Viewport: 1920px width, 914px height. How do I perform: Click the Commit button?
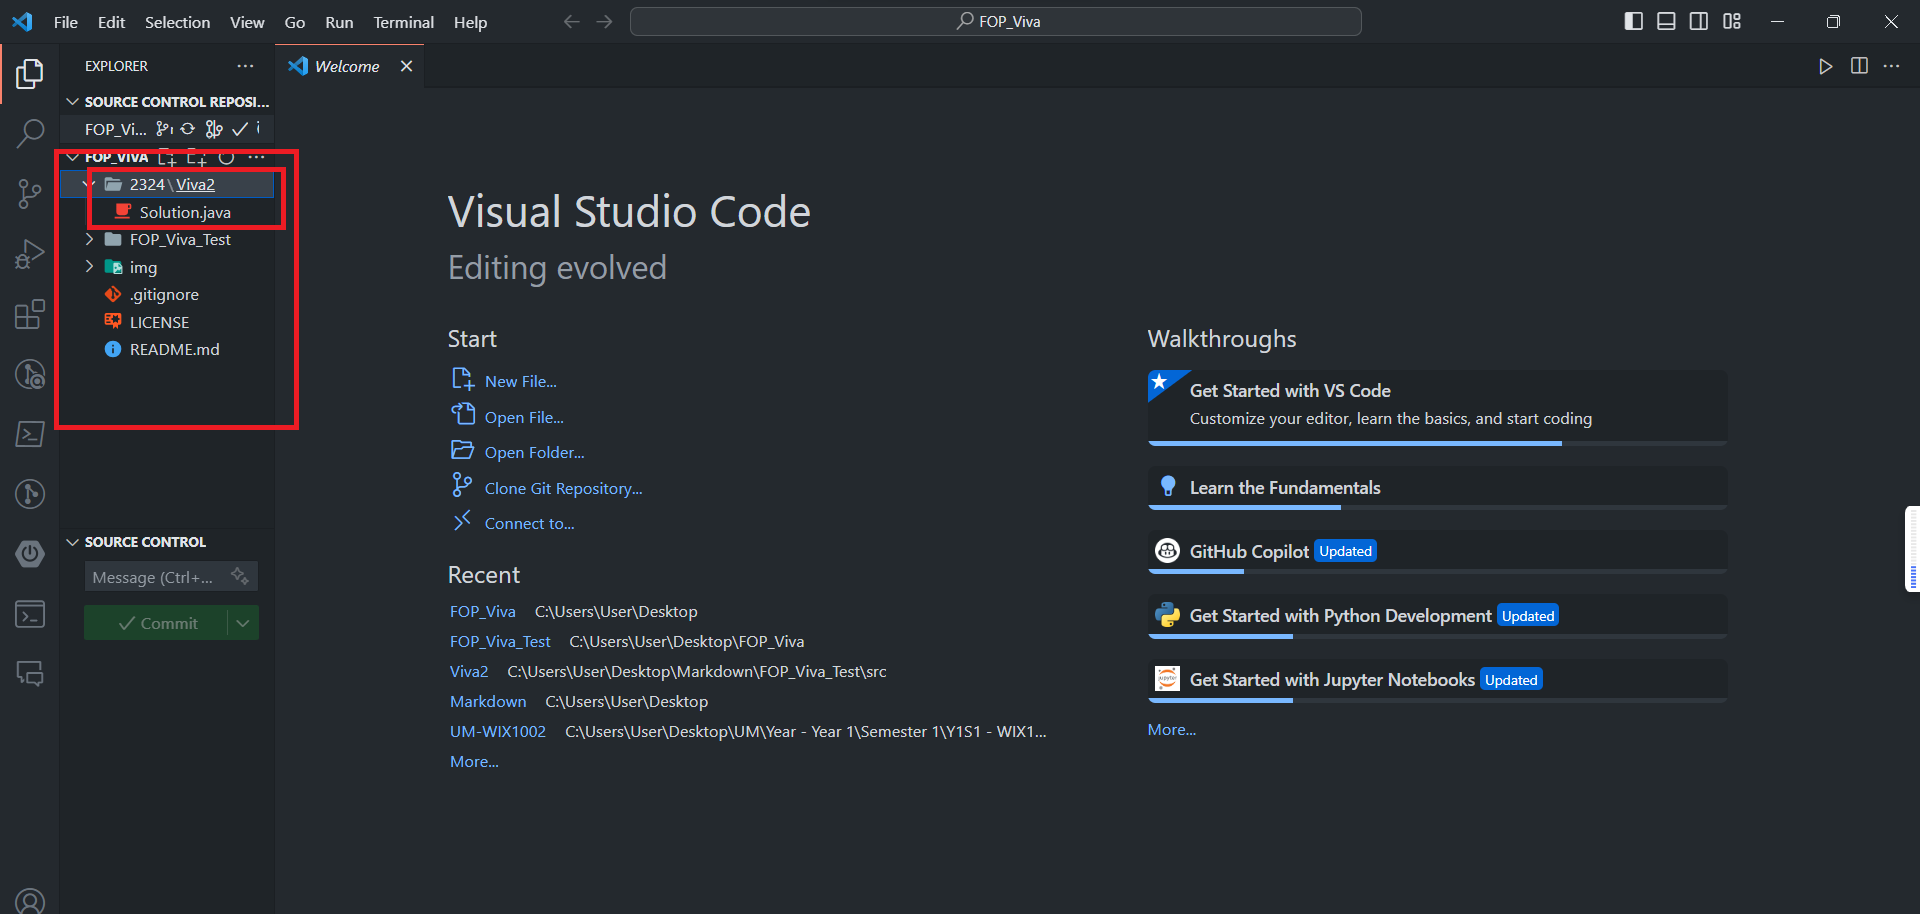156,623
